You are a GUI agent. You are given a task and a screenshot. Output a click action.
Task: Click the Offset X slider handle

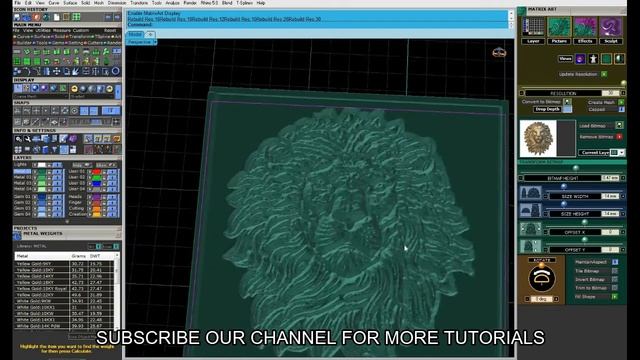point(584,222)
